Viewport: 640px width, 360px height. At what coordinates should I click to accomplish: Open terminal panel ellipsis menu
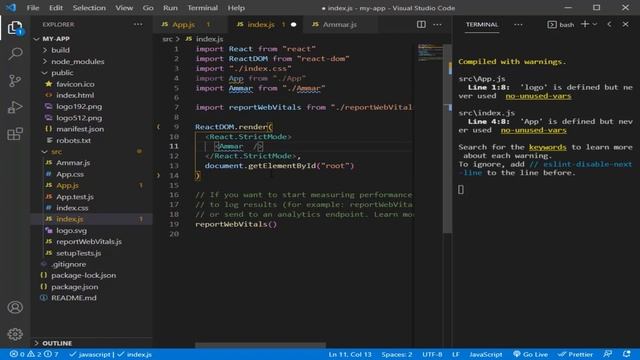518,24
